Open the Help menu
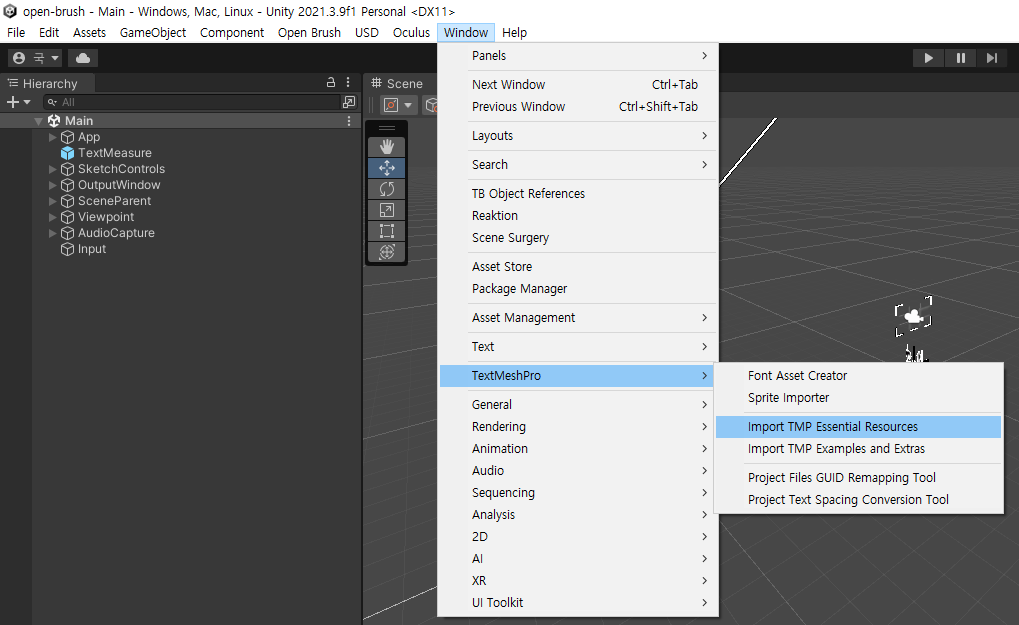Viewport: 1019px width, 625px height. coord(514,32)
